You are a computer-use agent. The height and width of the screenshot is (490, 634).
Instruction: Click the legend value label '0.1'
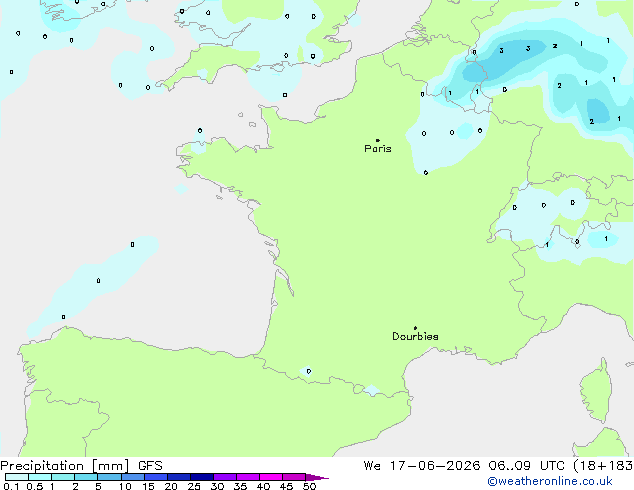point(11,486)
